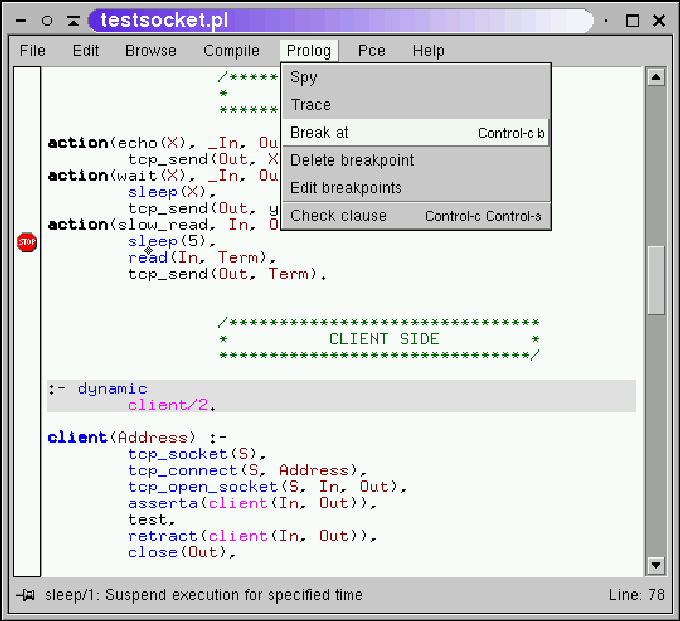
Task: Choose Trace in the Prolog menu
Action: pos(310,104)
